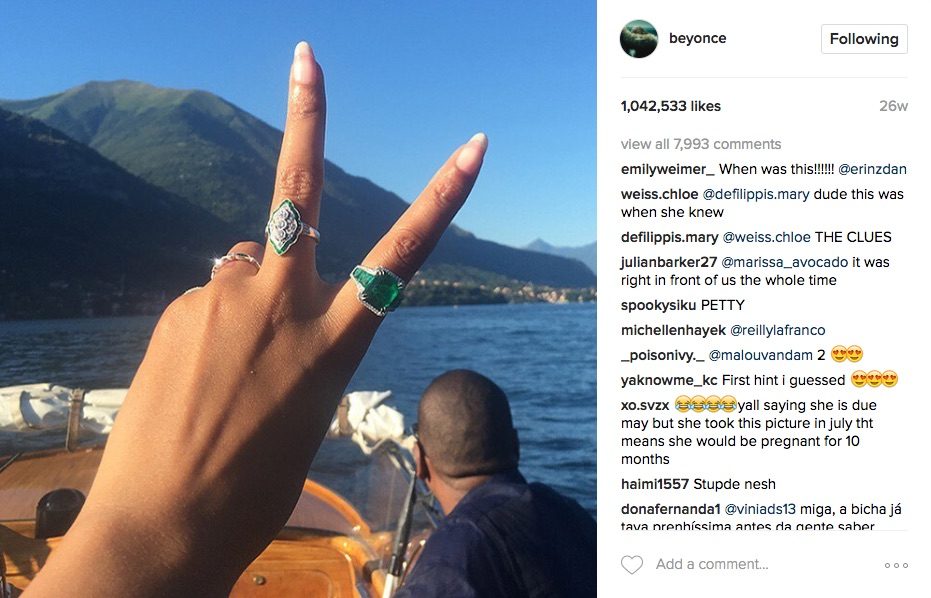The width and height of the screenshot is (931, 598).
Task: Open weiss.chloe commenter profile
Action: tap(659, 194)
